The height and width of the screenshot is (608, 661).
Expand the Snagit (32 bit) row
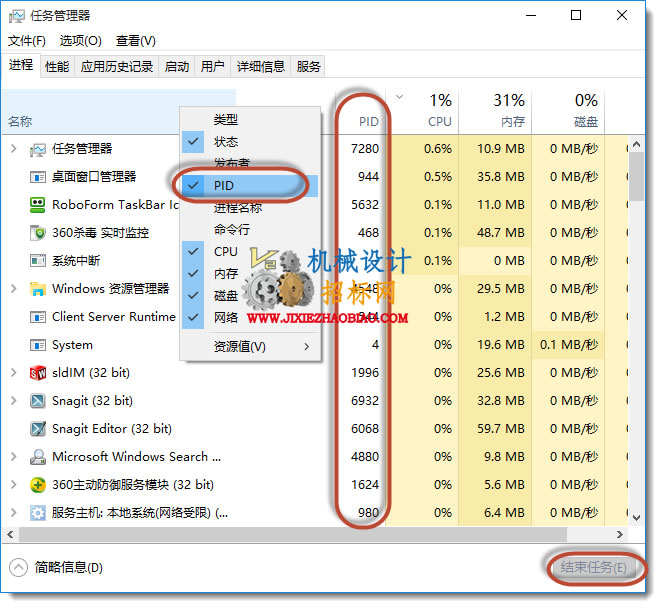pos(13,401)
